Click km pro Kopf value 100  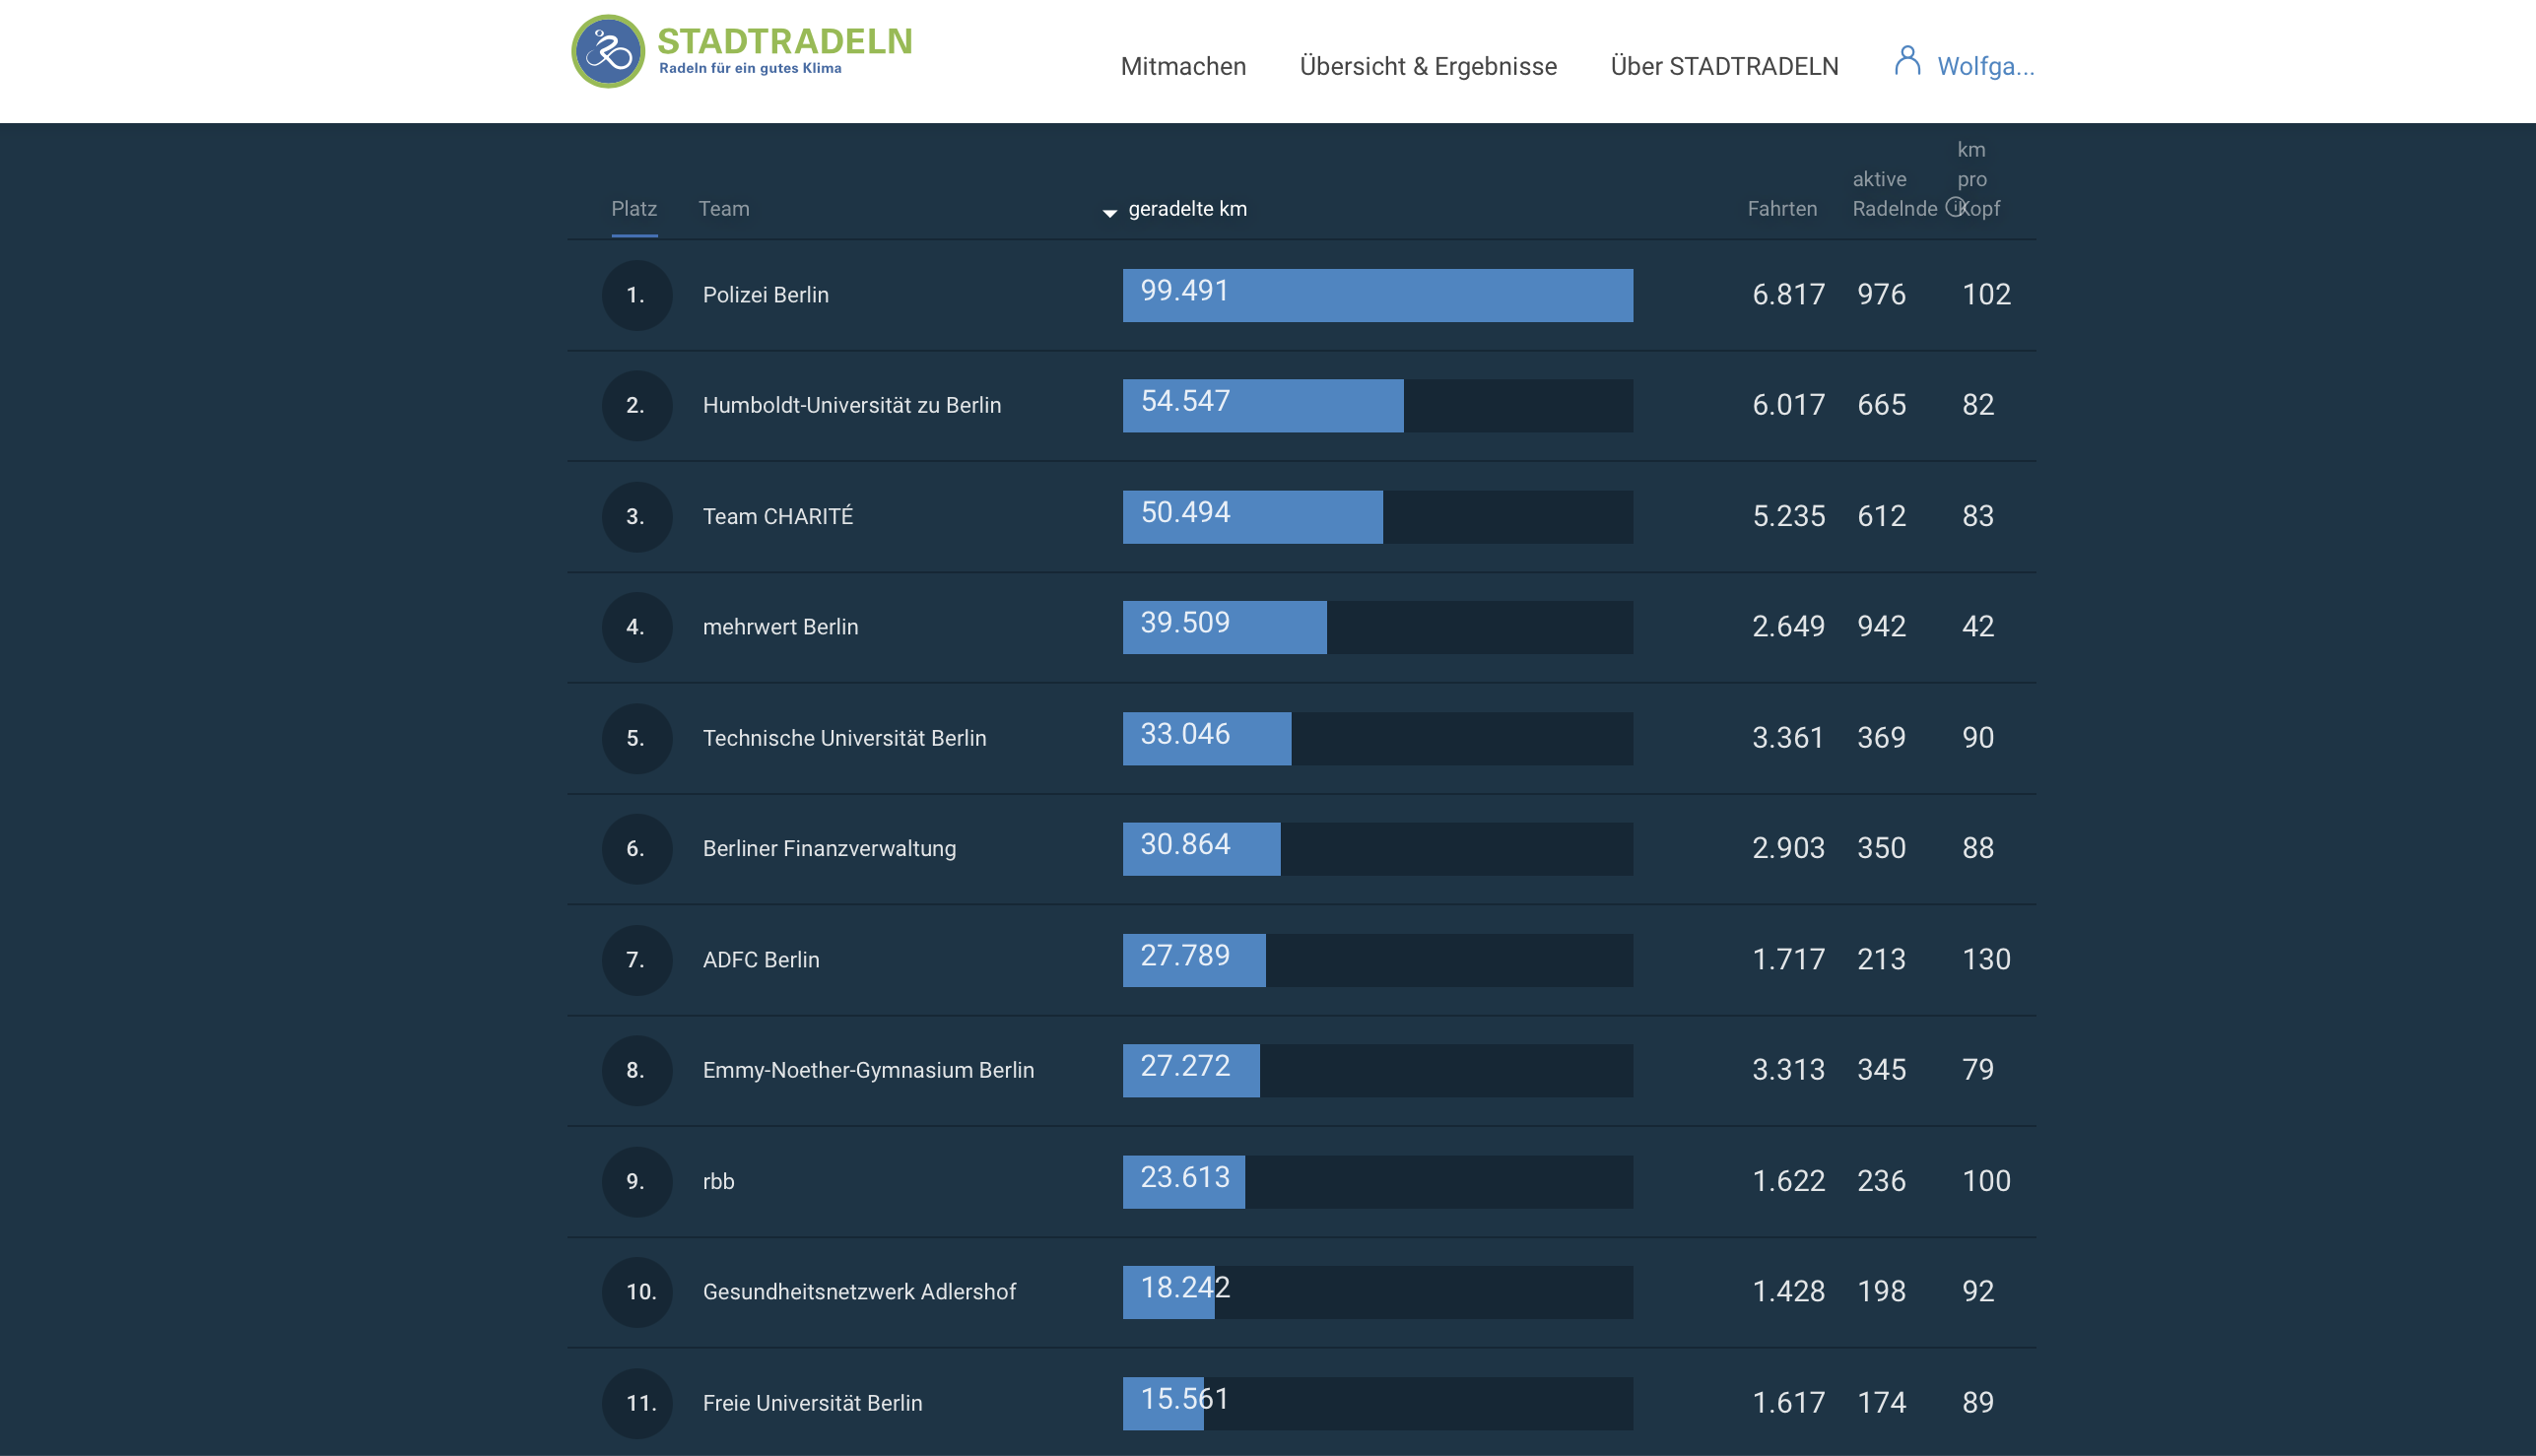tap(1986, 1181)
